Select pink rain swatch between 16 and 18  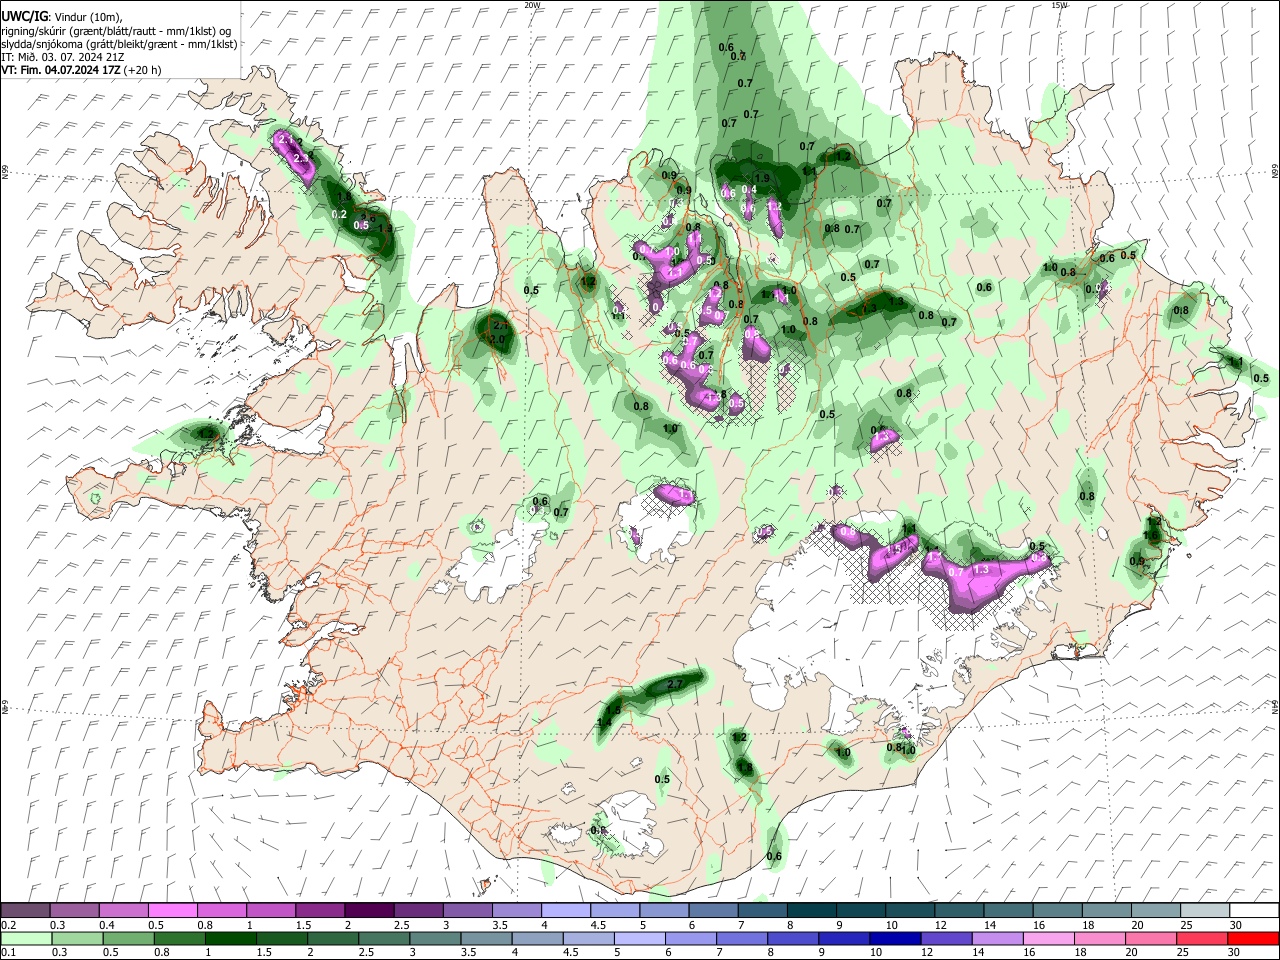pyautogui.click(x=1049, y=939)
